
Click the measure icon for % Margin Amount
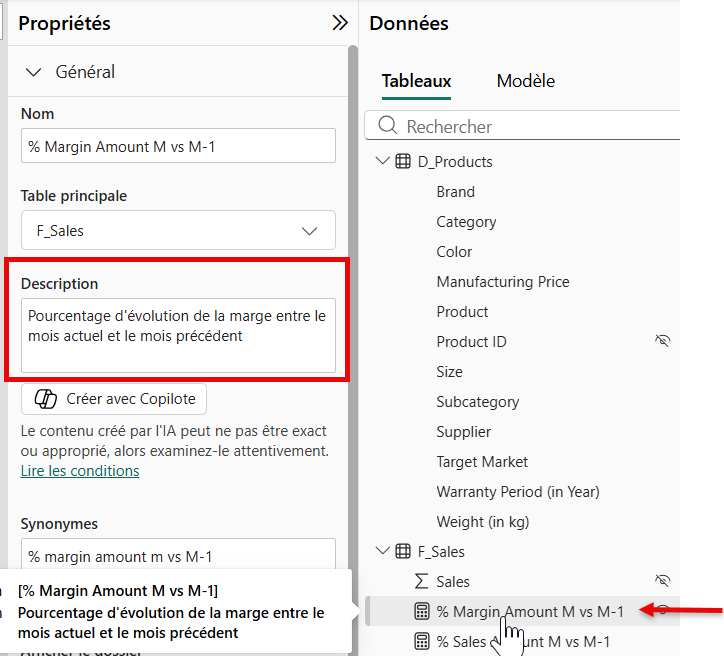421,612
